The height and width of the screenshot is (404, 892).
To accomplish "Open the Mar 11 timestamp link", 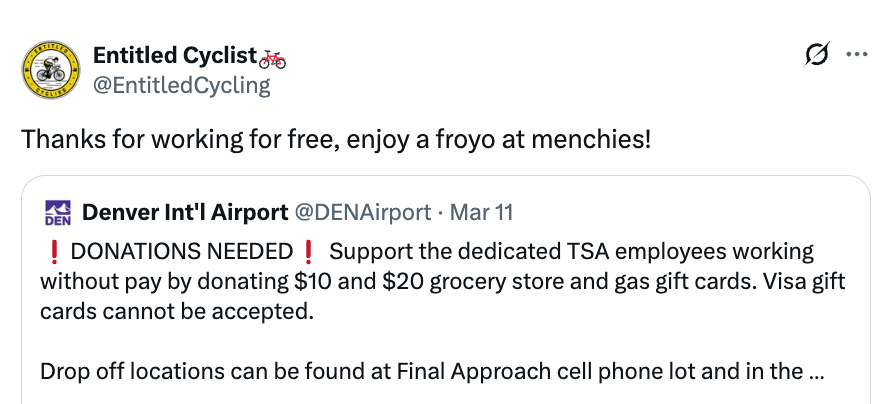I will point(482,212).
